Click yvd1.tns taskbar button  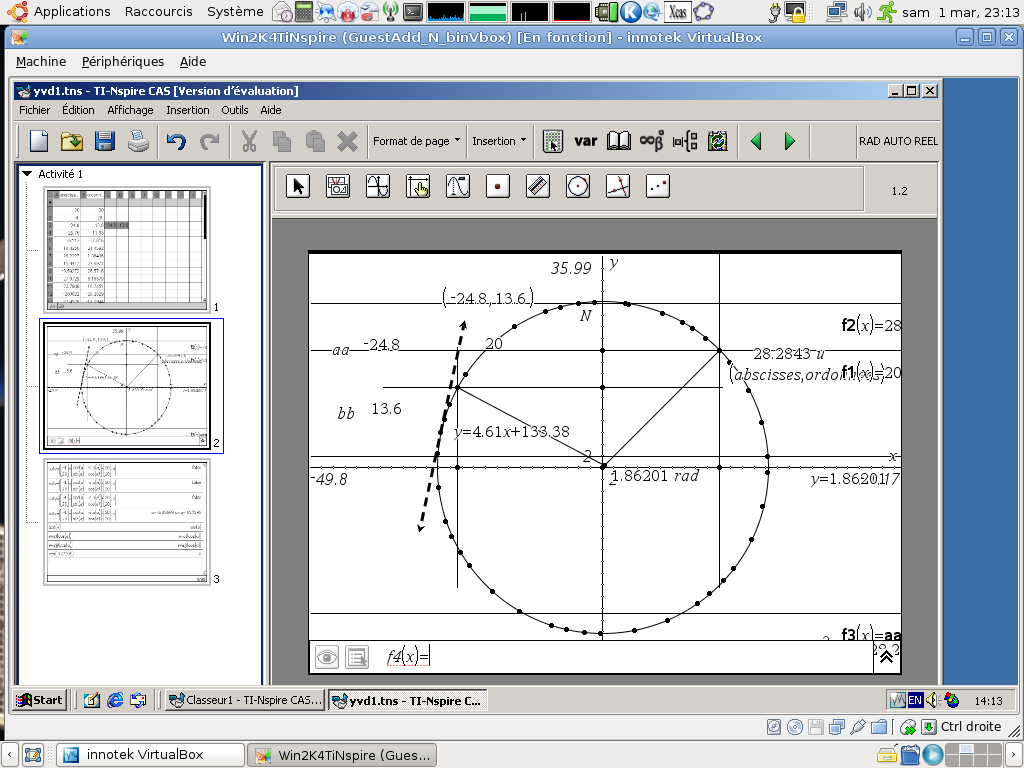click(x=408, y=700)
